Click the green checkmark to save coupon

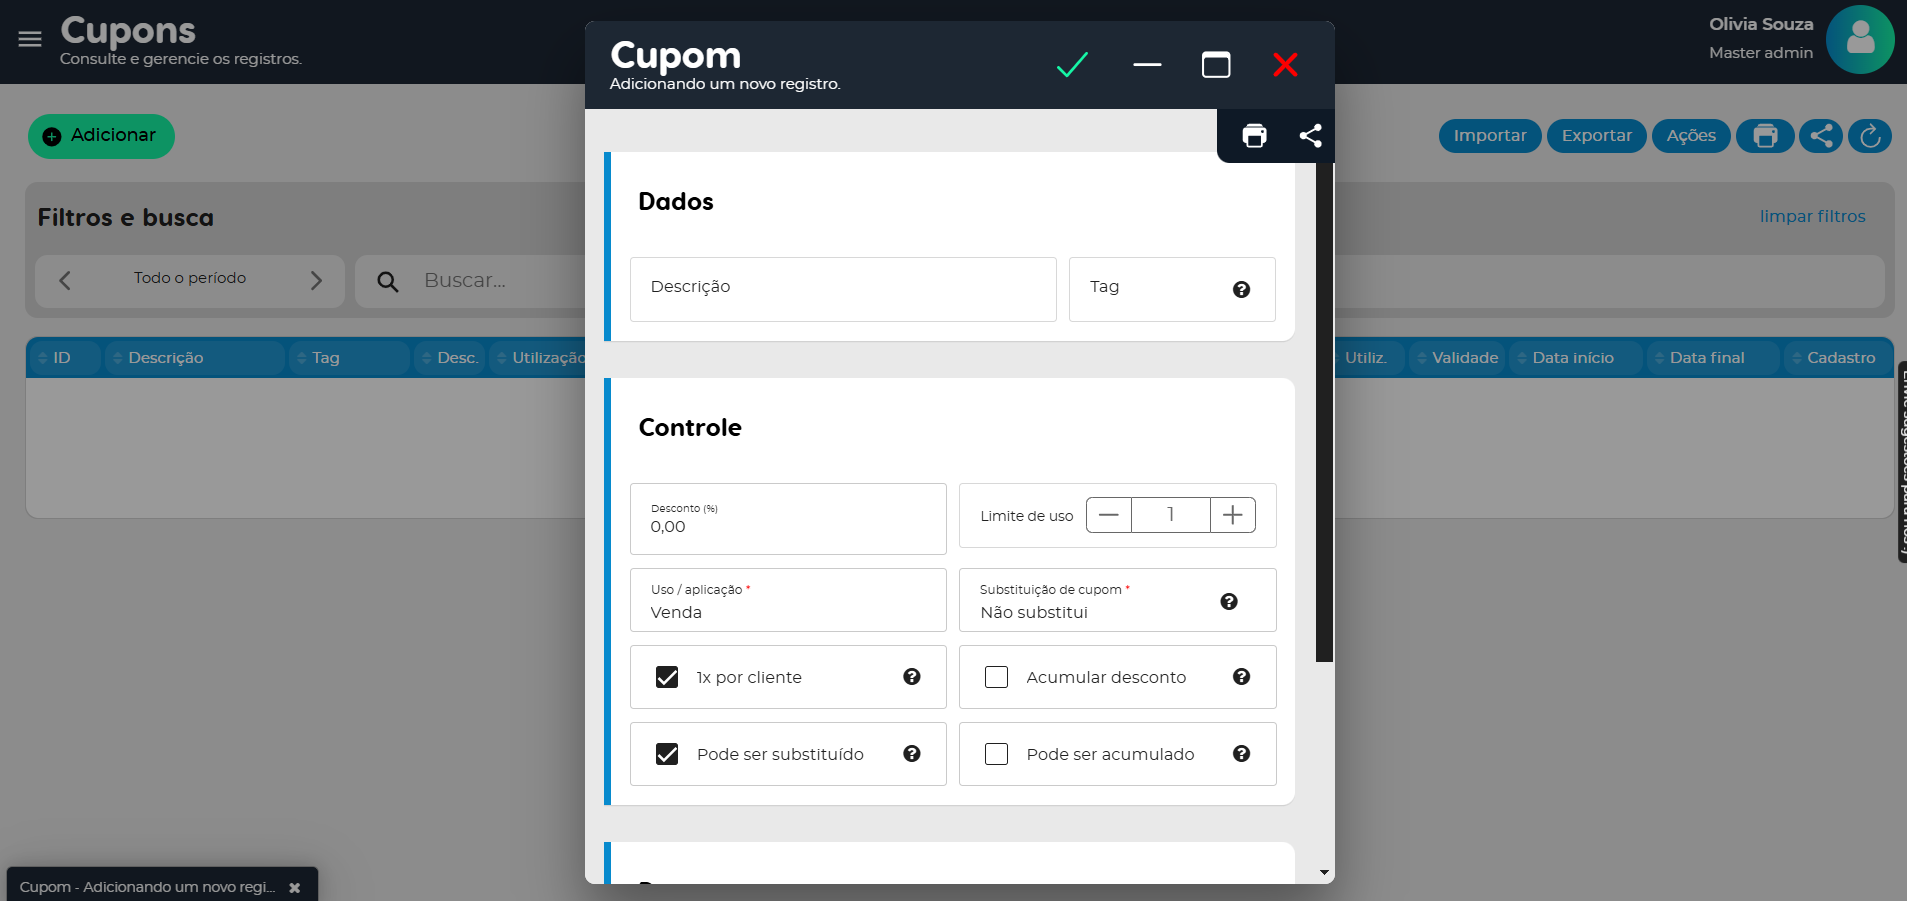click(x=1072, y=65)
